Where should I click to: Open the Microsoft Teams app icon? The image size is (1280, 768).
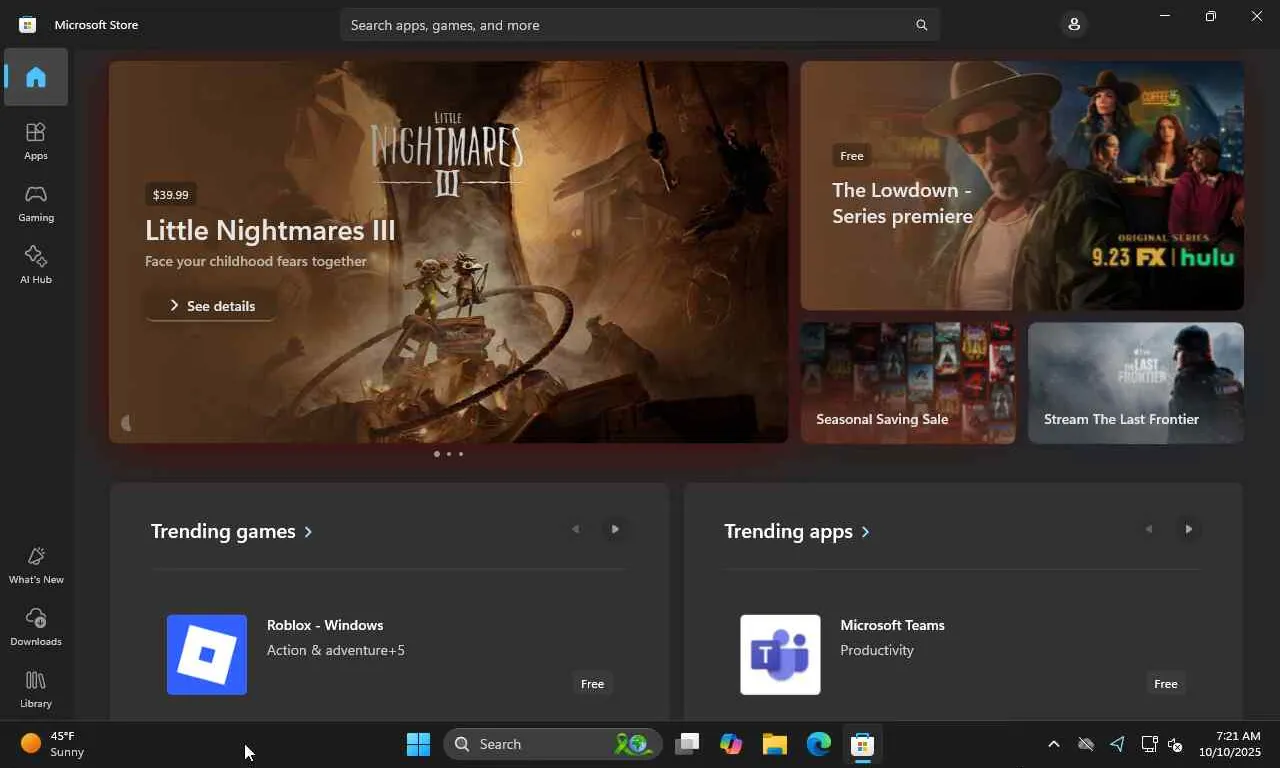[780, 654]
